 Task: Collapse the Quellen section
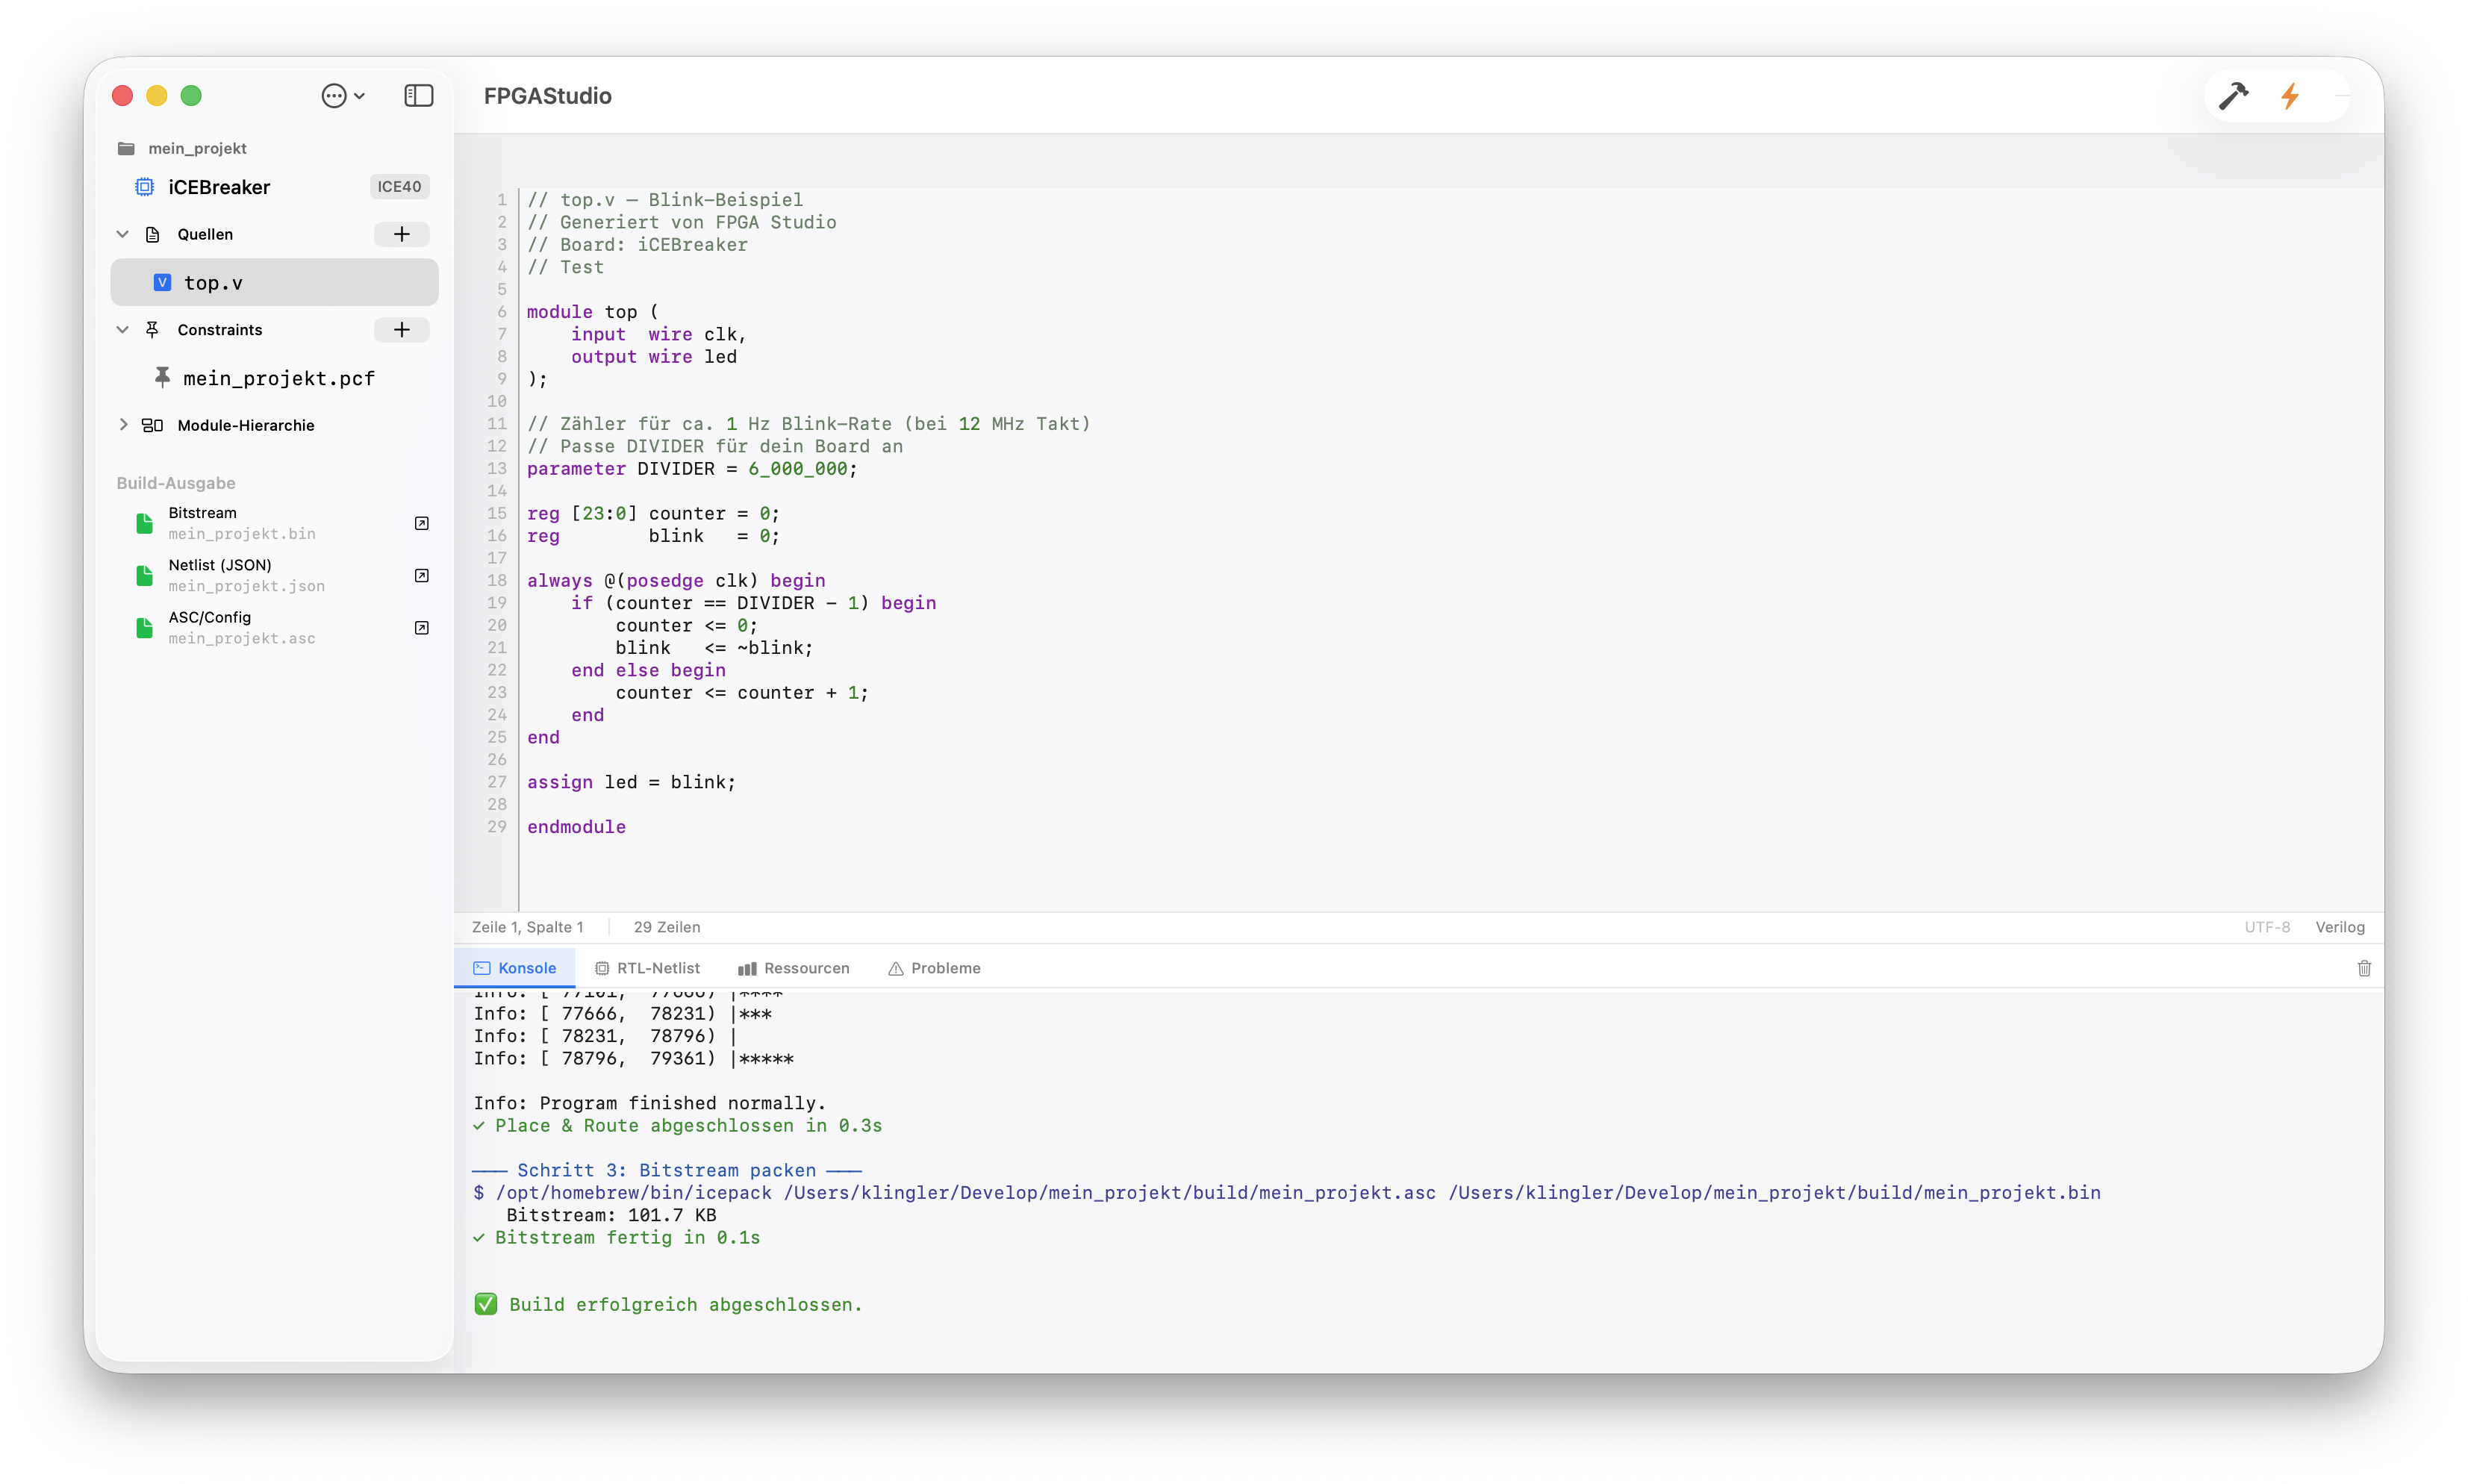click(x=123, y=234)
